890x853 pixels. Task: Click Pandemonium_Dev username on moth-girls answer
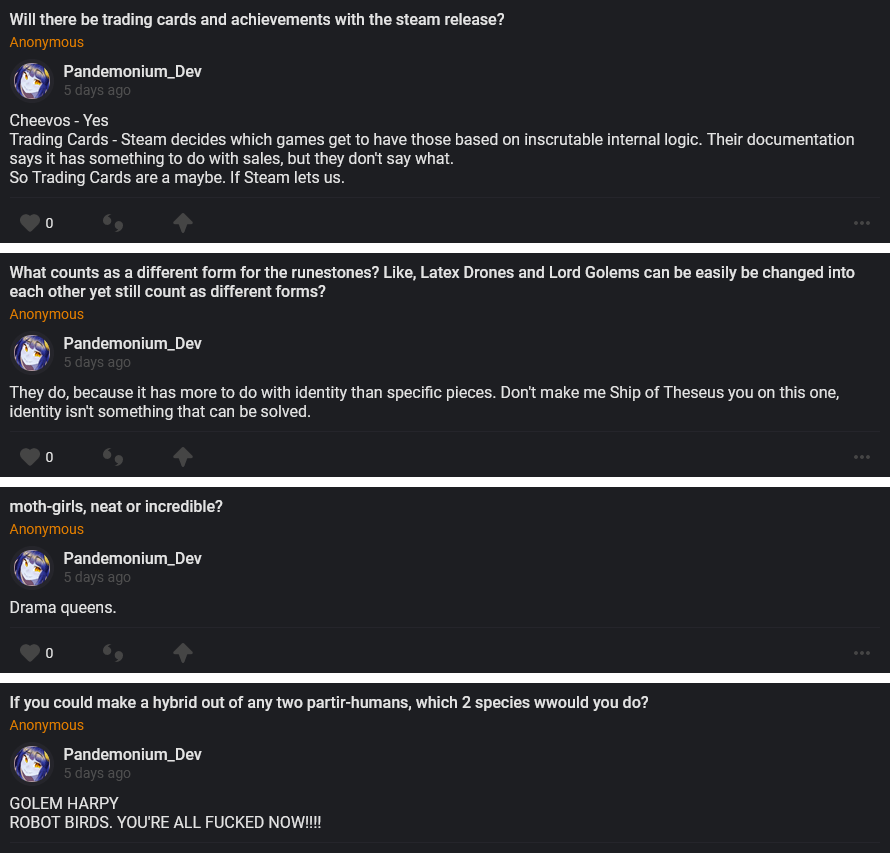132,558
